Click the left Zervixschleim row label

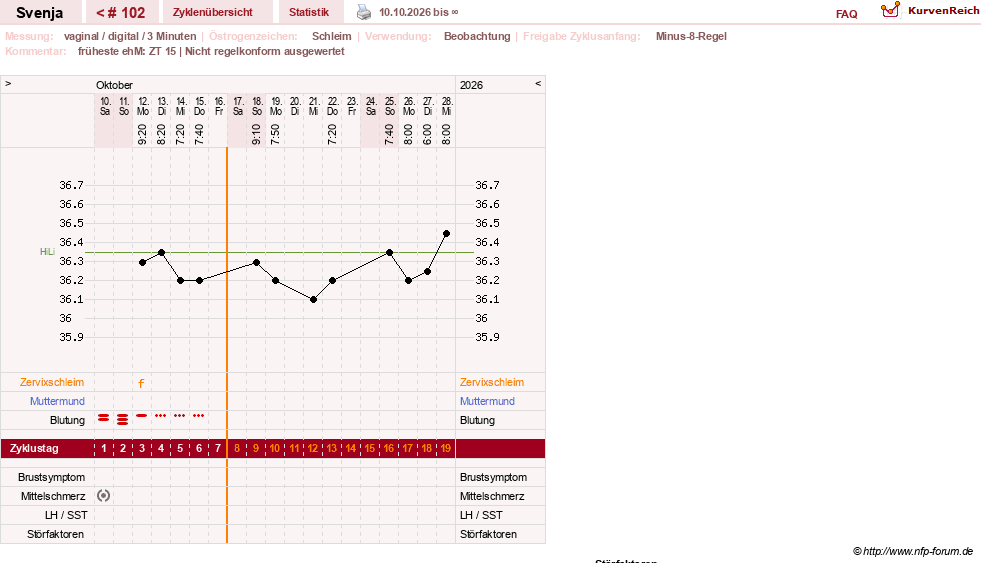pyautogui.click(x=52, y=382)
